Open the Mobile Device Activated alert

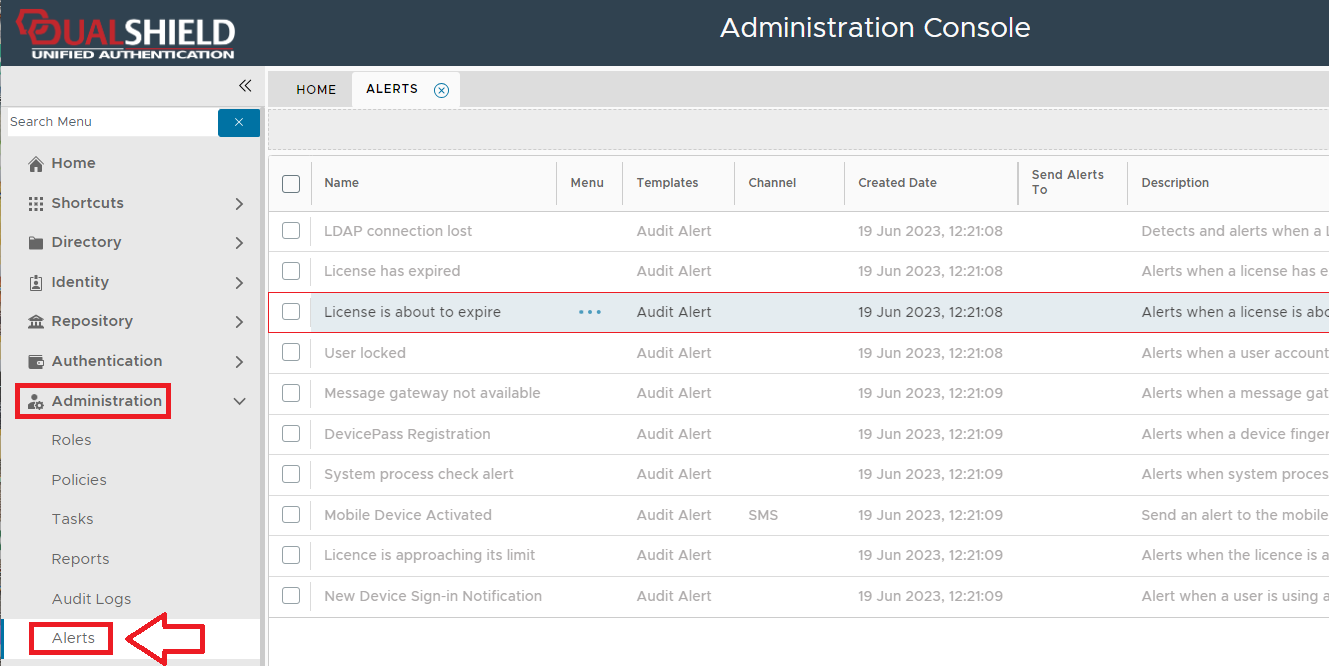[x=408, y=515]
